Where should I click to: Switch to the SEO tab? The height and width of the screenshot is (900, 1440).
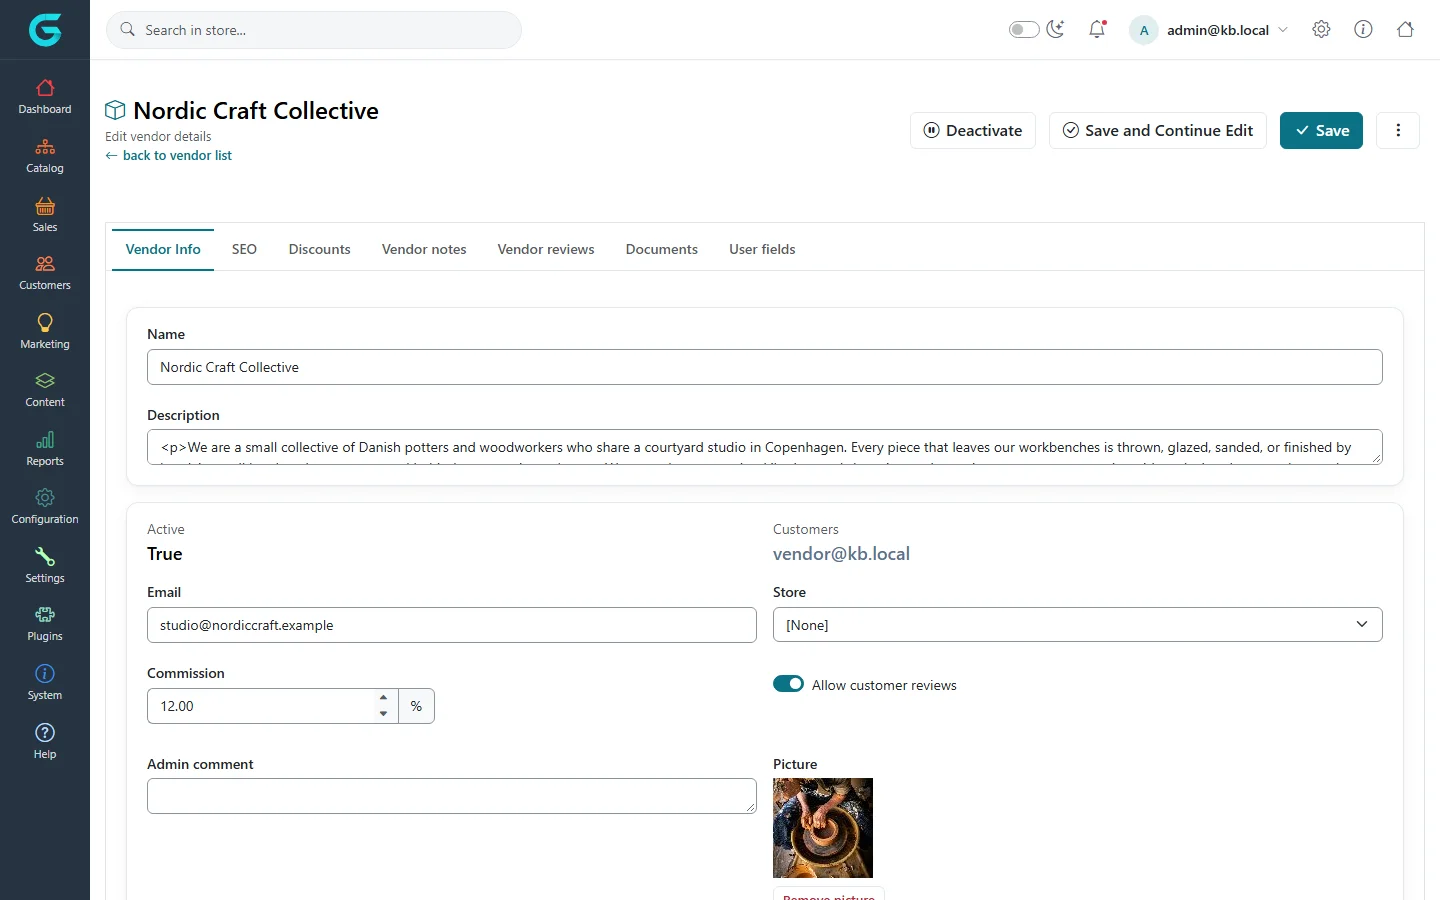pyautogui.click(x=244, y=249)
